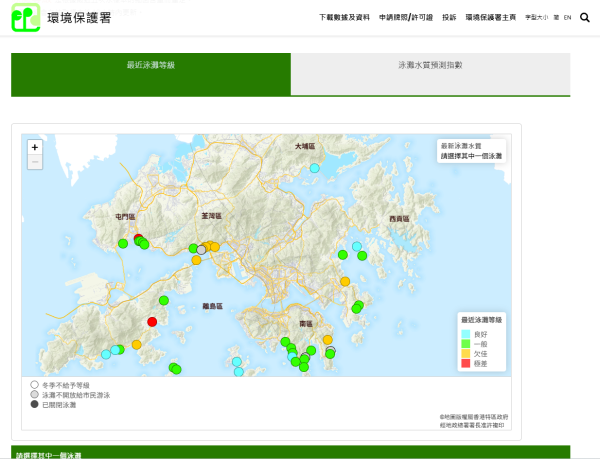The image size is (600, 459).
Task: Click the 環境保護署 title text
Action: tap(79, 18)
